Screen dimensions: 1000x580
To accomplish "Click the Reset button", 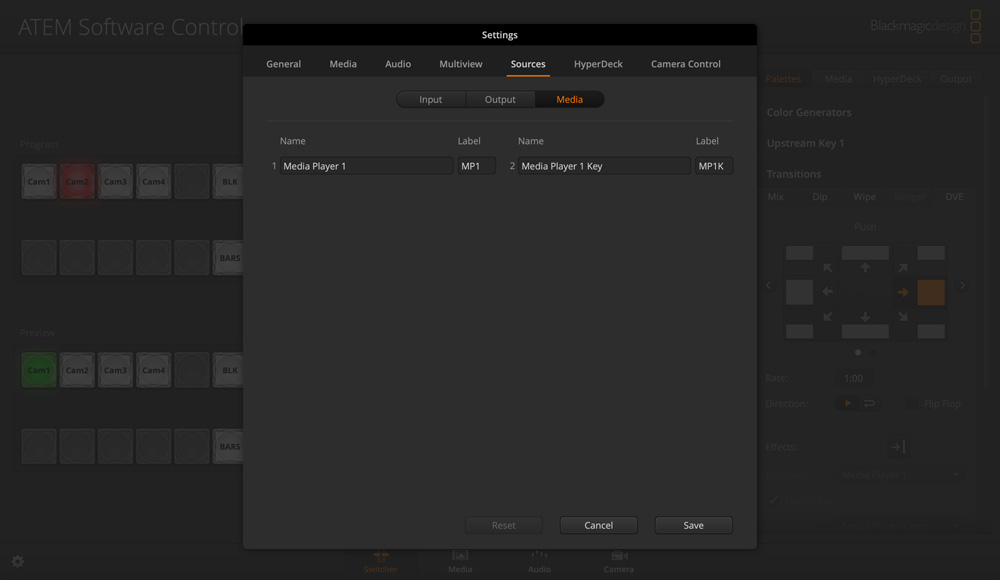I will tap(503, 525).
